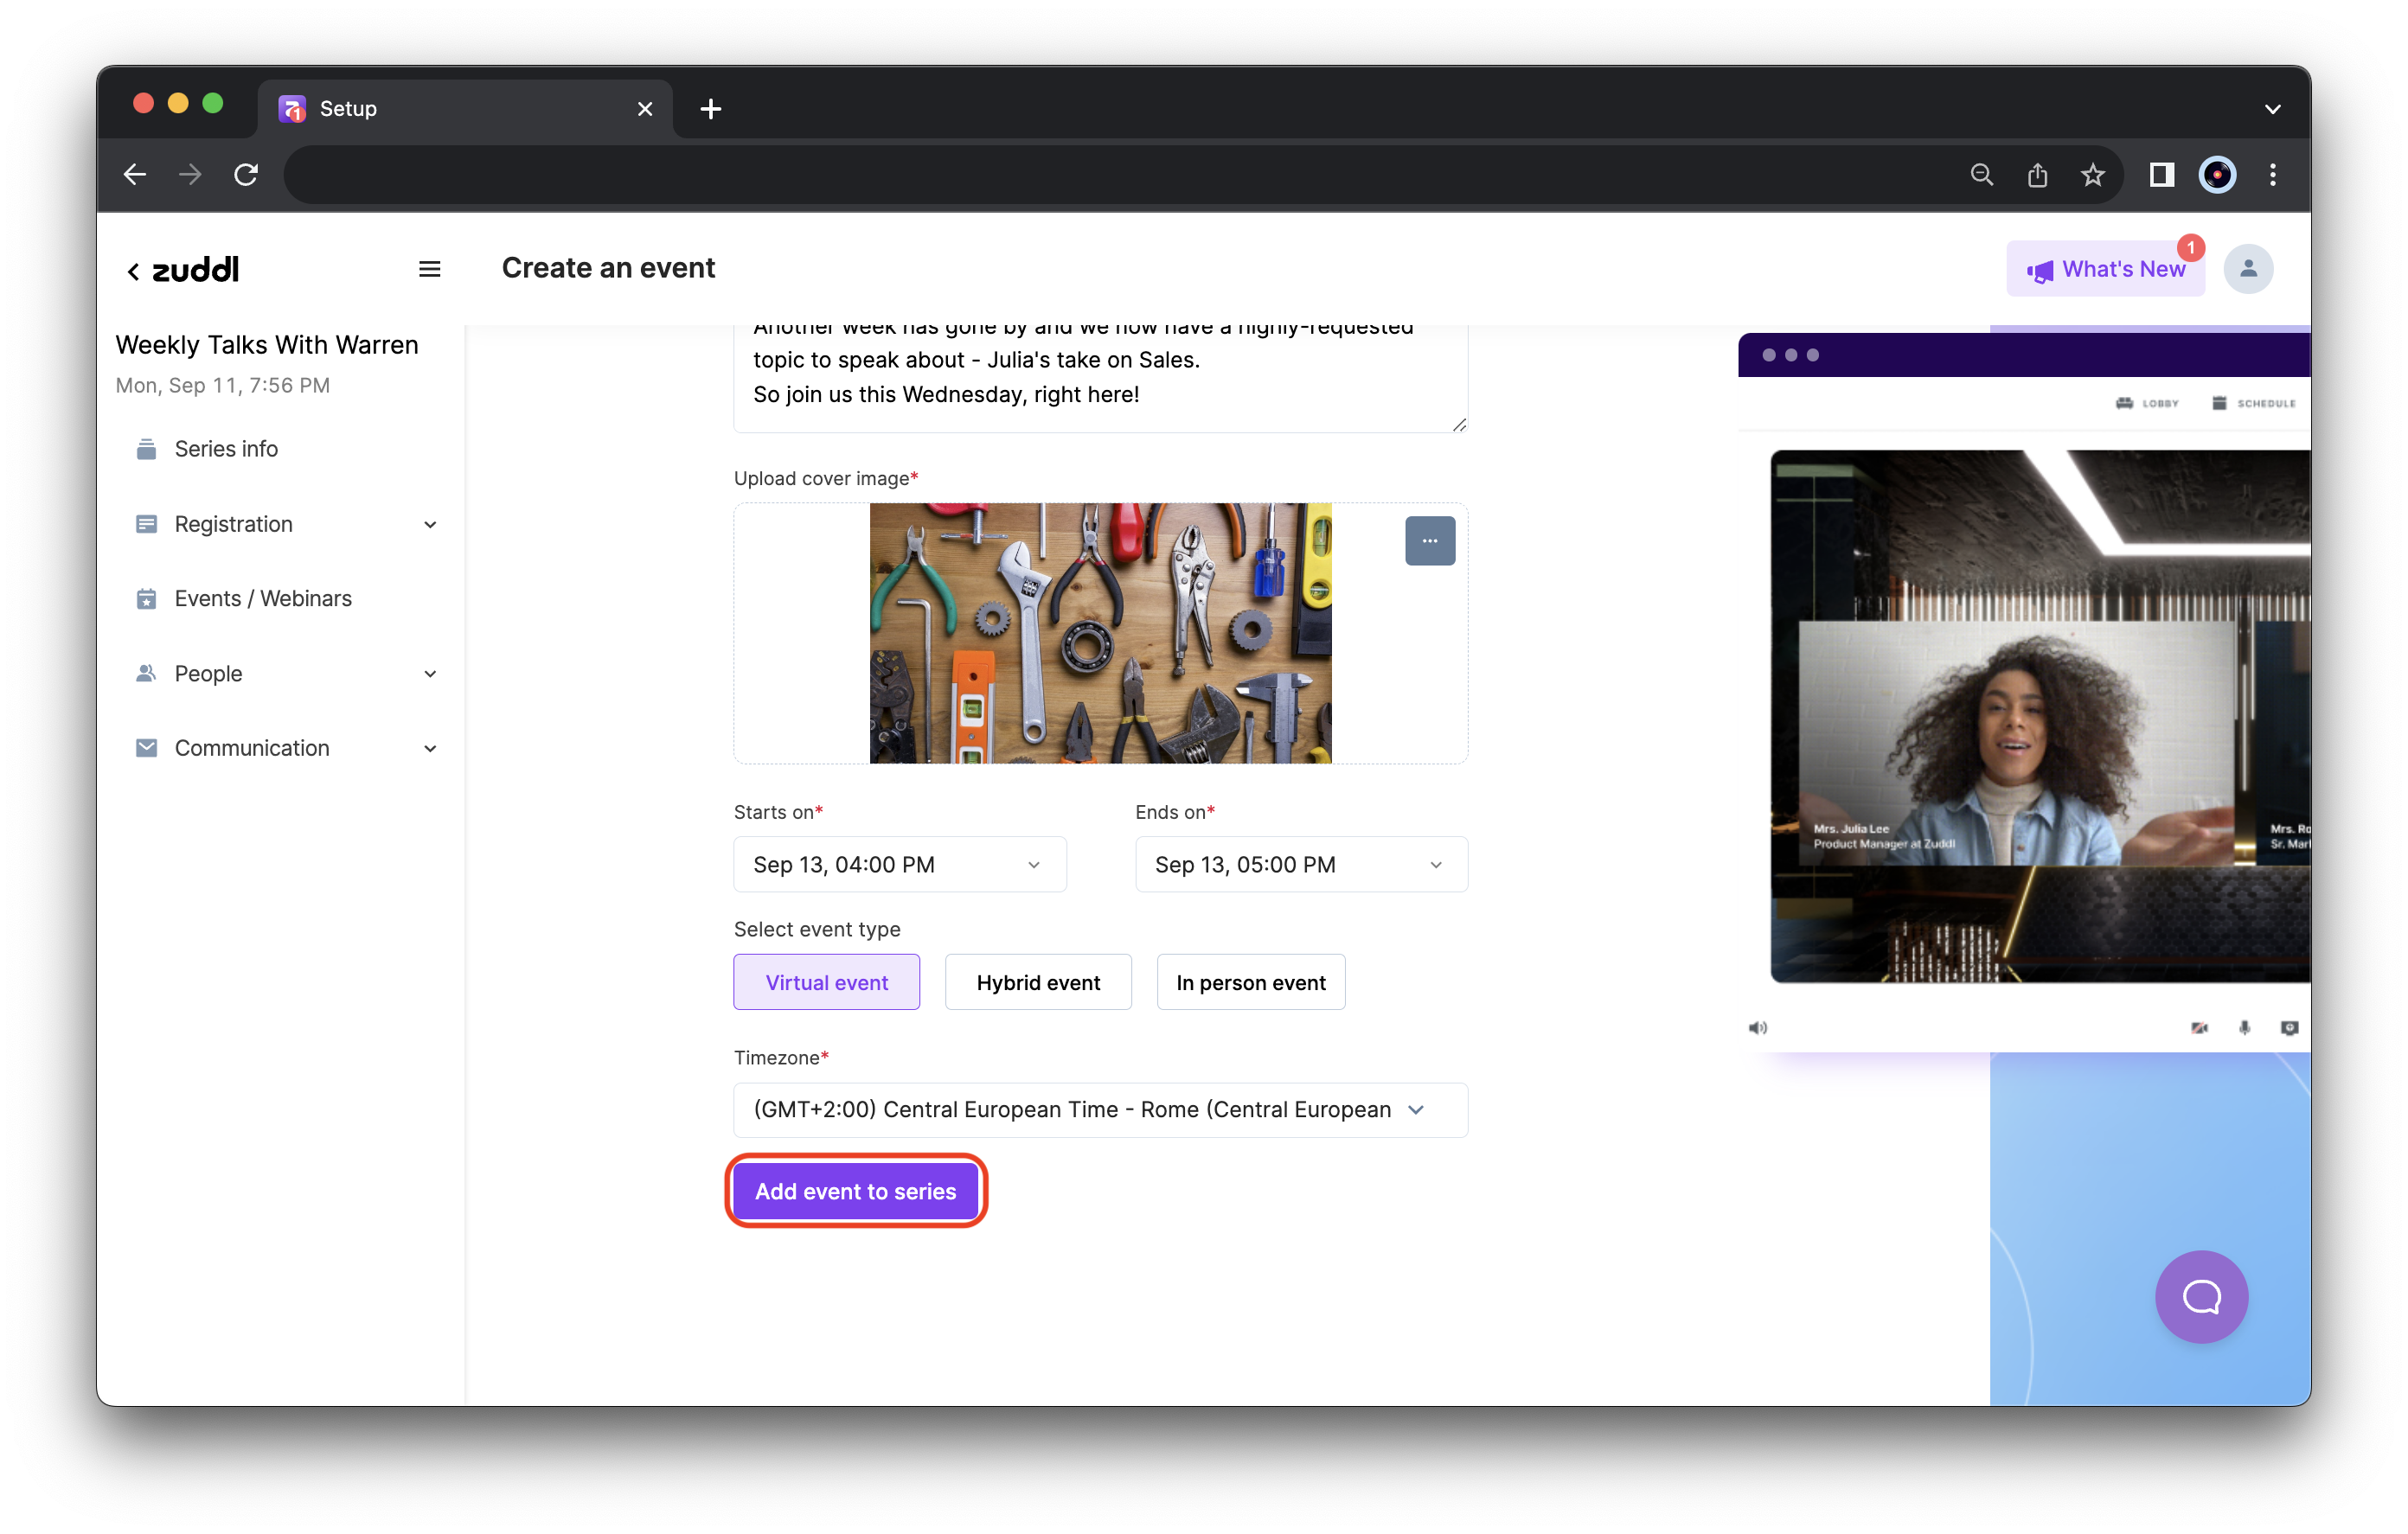Open the chat support bubble

[2200, 1296]
